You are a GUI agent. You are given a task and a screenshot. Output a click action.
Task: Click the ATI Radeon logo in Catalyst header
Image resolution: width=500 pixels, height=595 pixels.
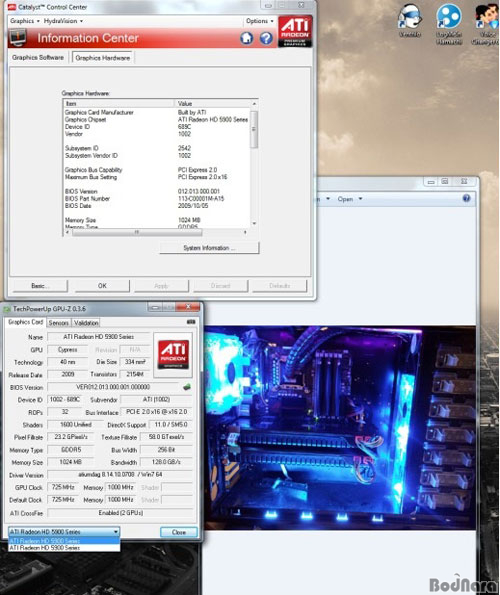click(x=295, y=31)
